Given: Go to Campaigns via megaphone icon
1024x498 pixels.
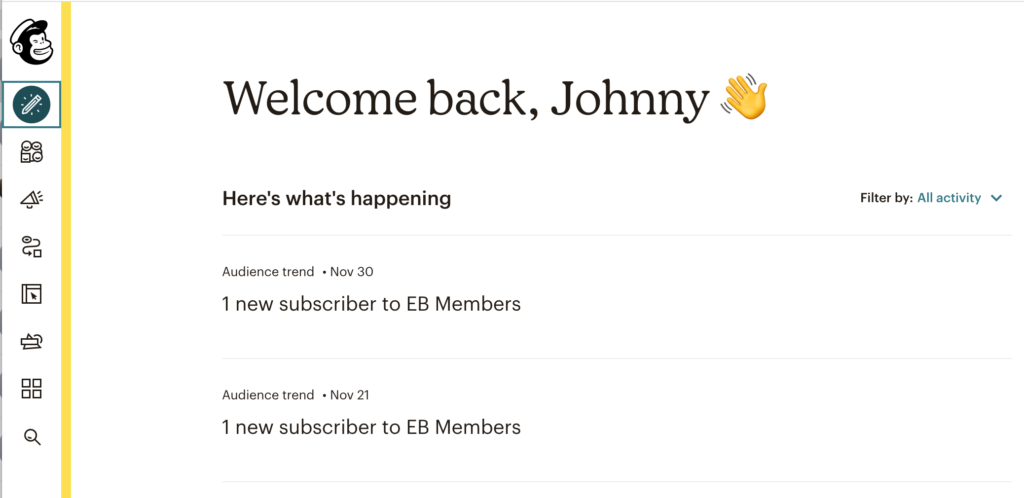Looking at the screenshot, I should pyautogui.click(x=31, y=200).
